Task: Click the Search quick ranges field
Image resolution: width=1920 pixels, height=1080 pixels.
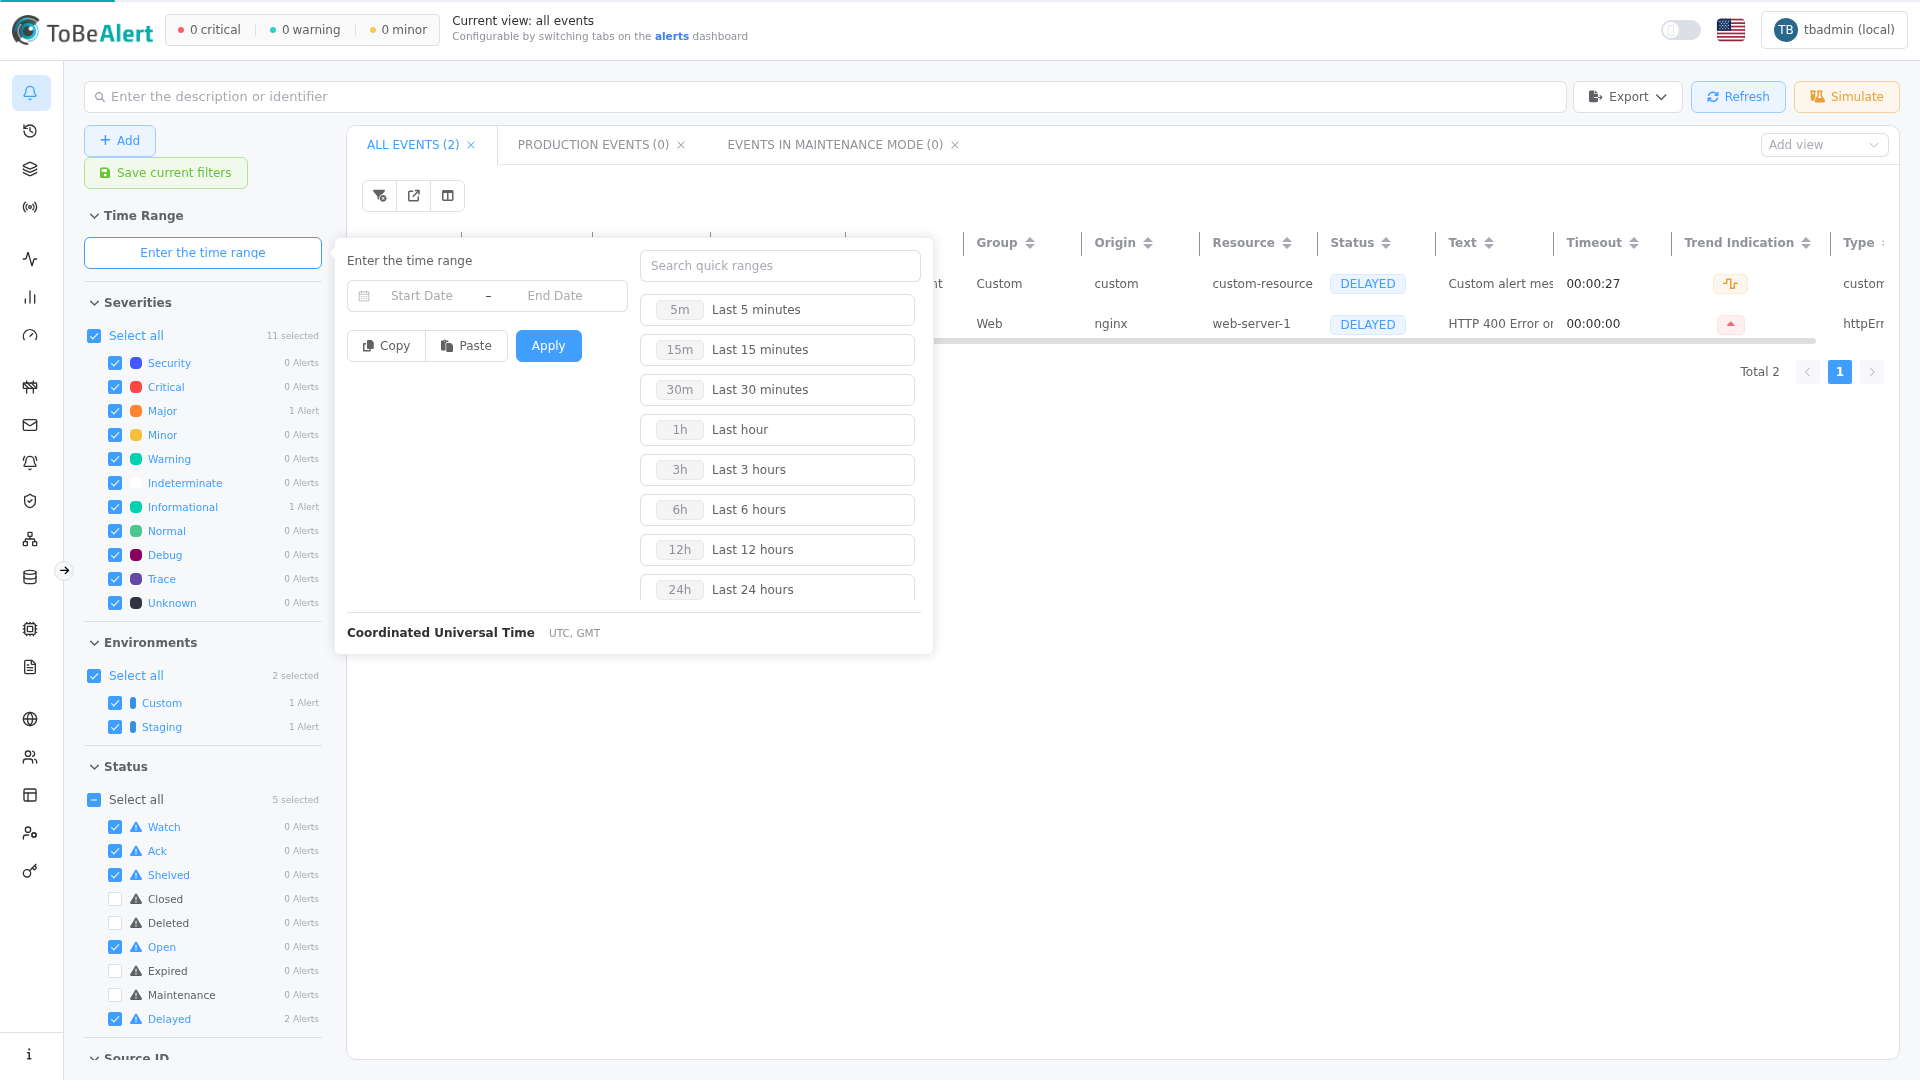Action: point(780,266)
